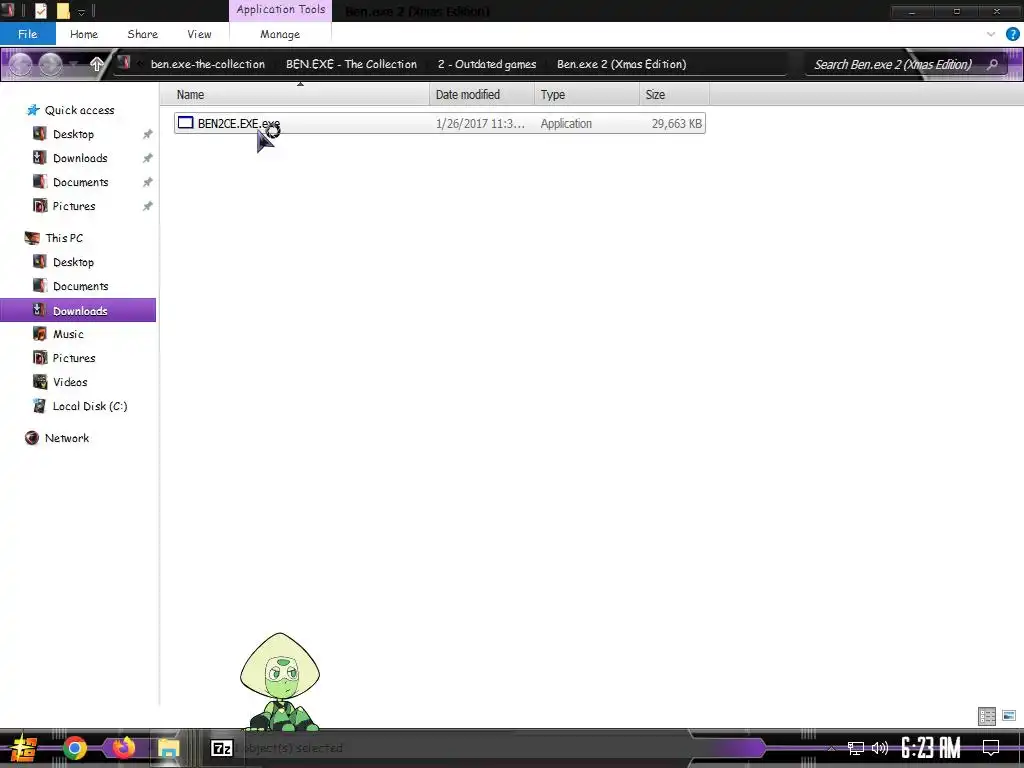This screenshot has width=1024, height=768.
Task: Switch to large icons view layout icon
Action: click(x=1009, y=716)
